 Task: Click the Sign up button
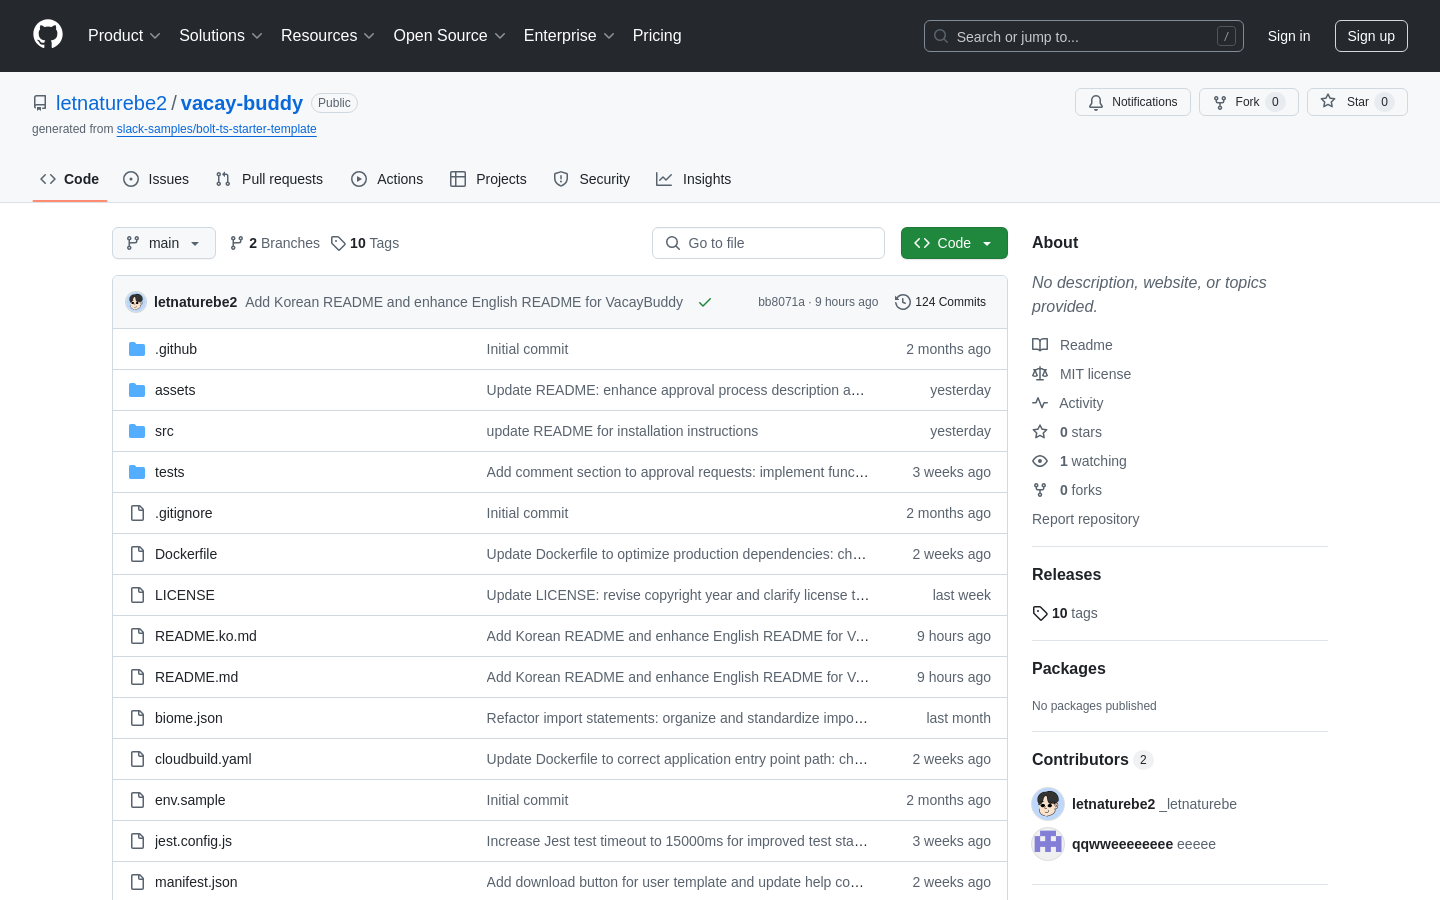[1371, 36]
